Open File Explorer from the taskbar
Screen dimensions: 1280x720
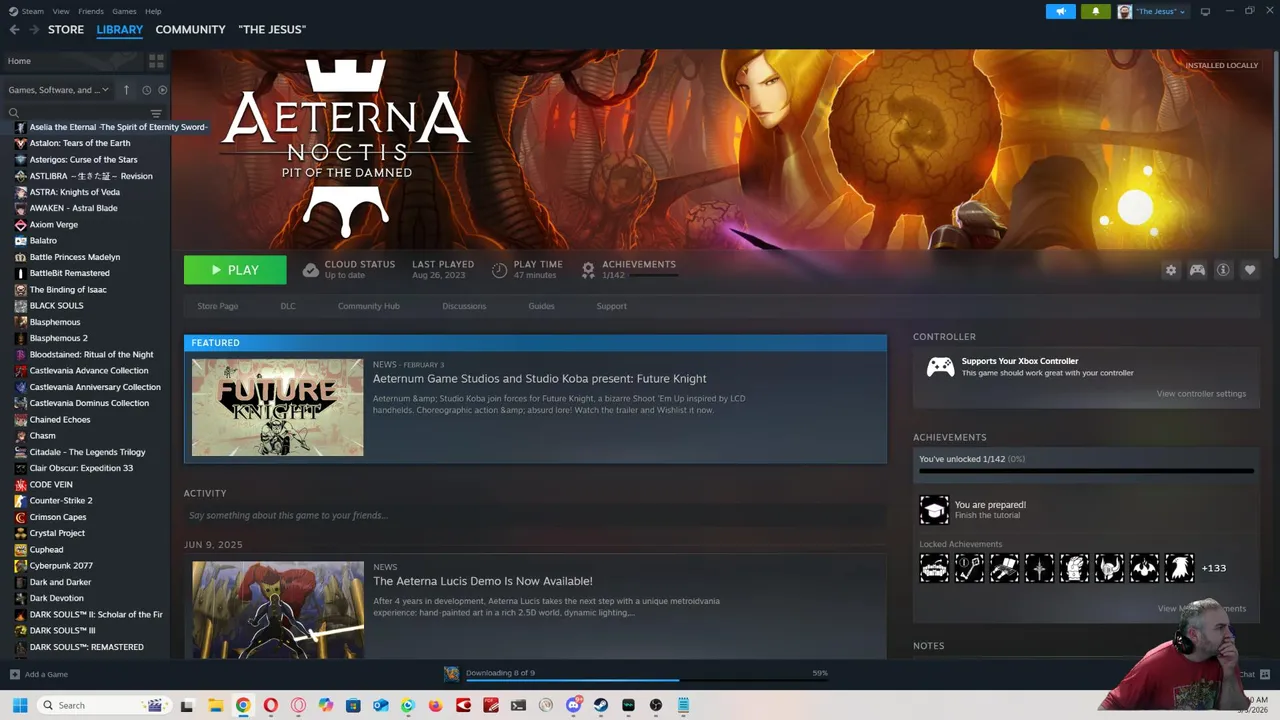tap(215, 705)
